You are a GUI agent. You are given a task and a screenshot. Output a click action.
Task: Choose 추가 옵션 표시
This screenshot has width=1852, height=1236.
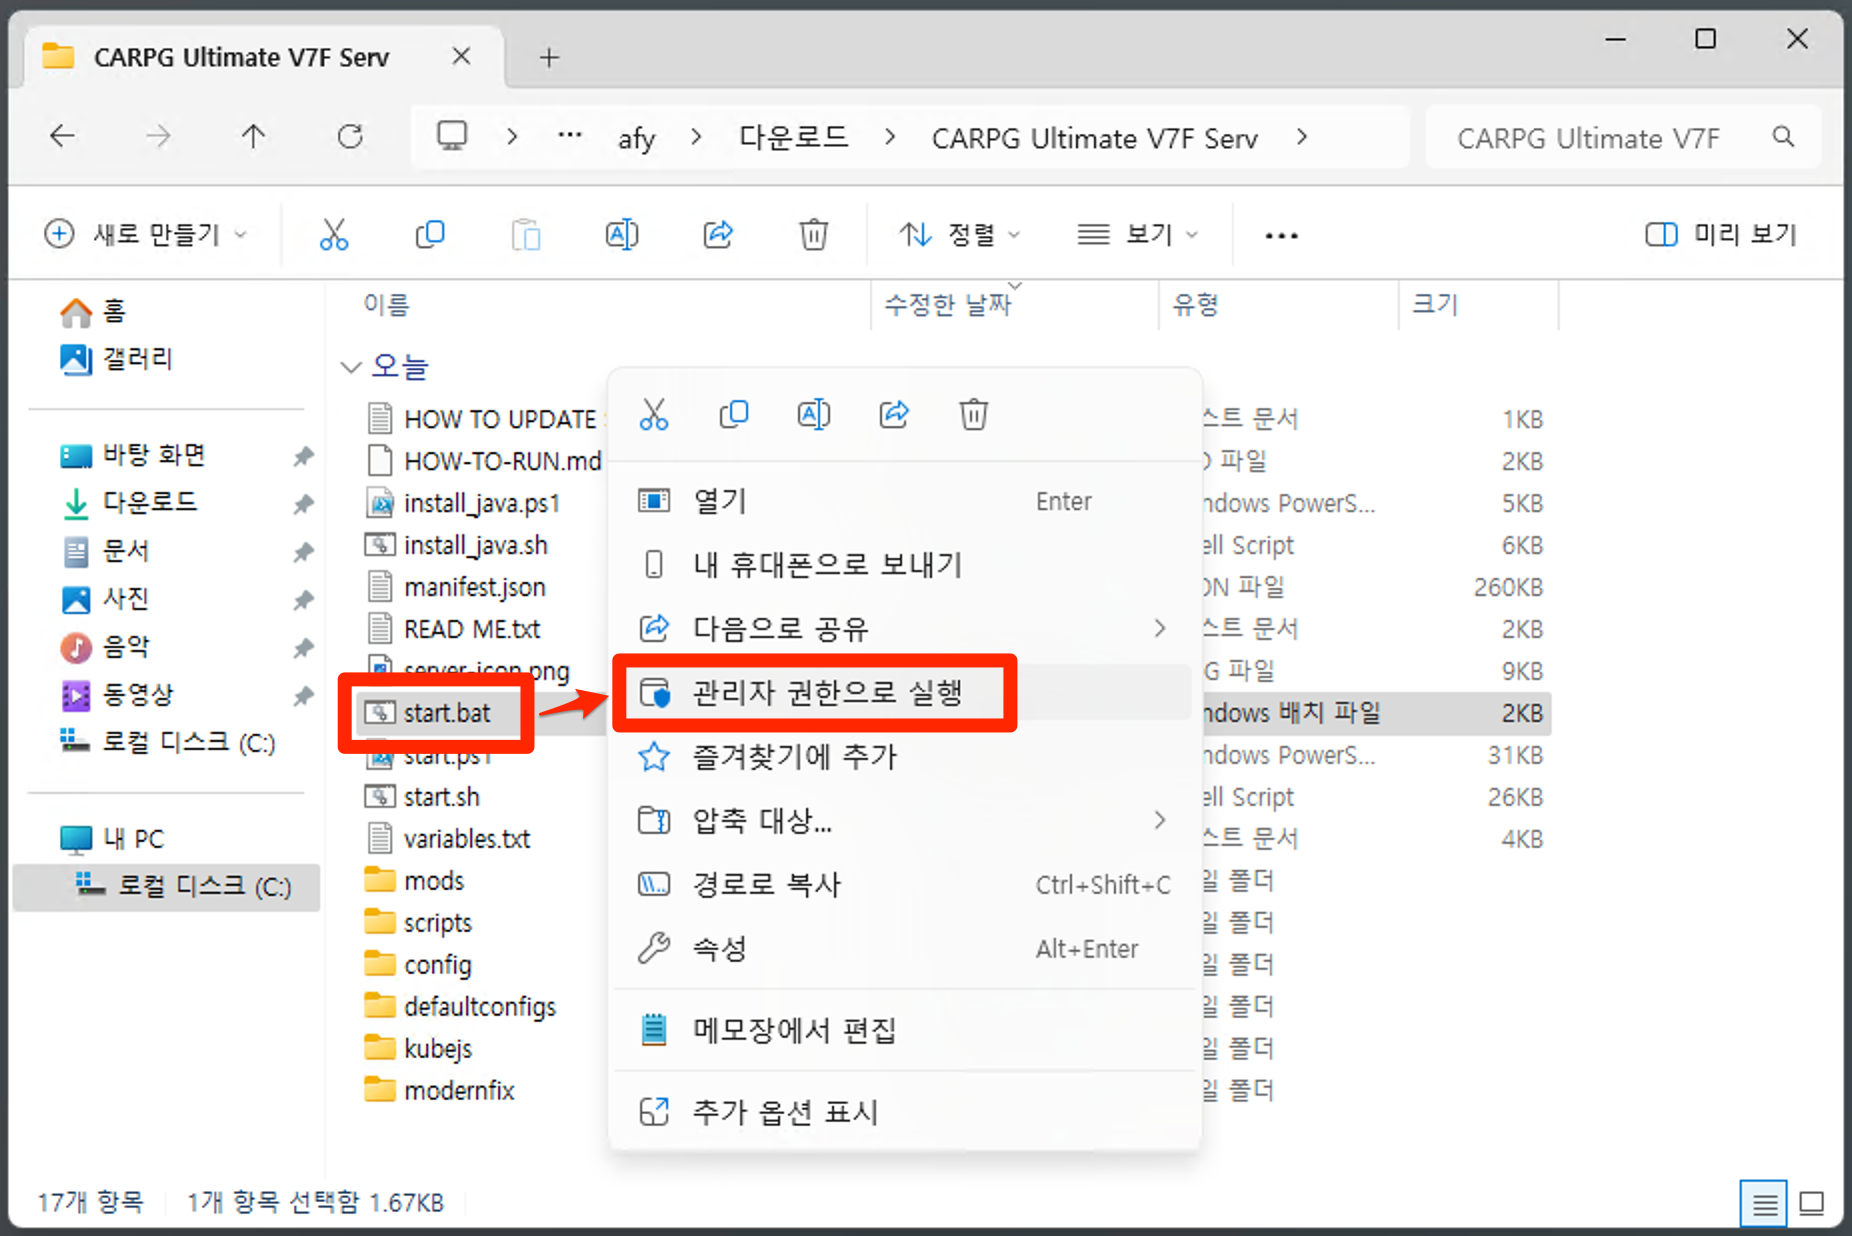click(903, 1112)
